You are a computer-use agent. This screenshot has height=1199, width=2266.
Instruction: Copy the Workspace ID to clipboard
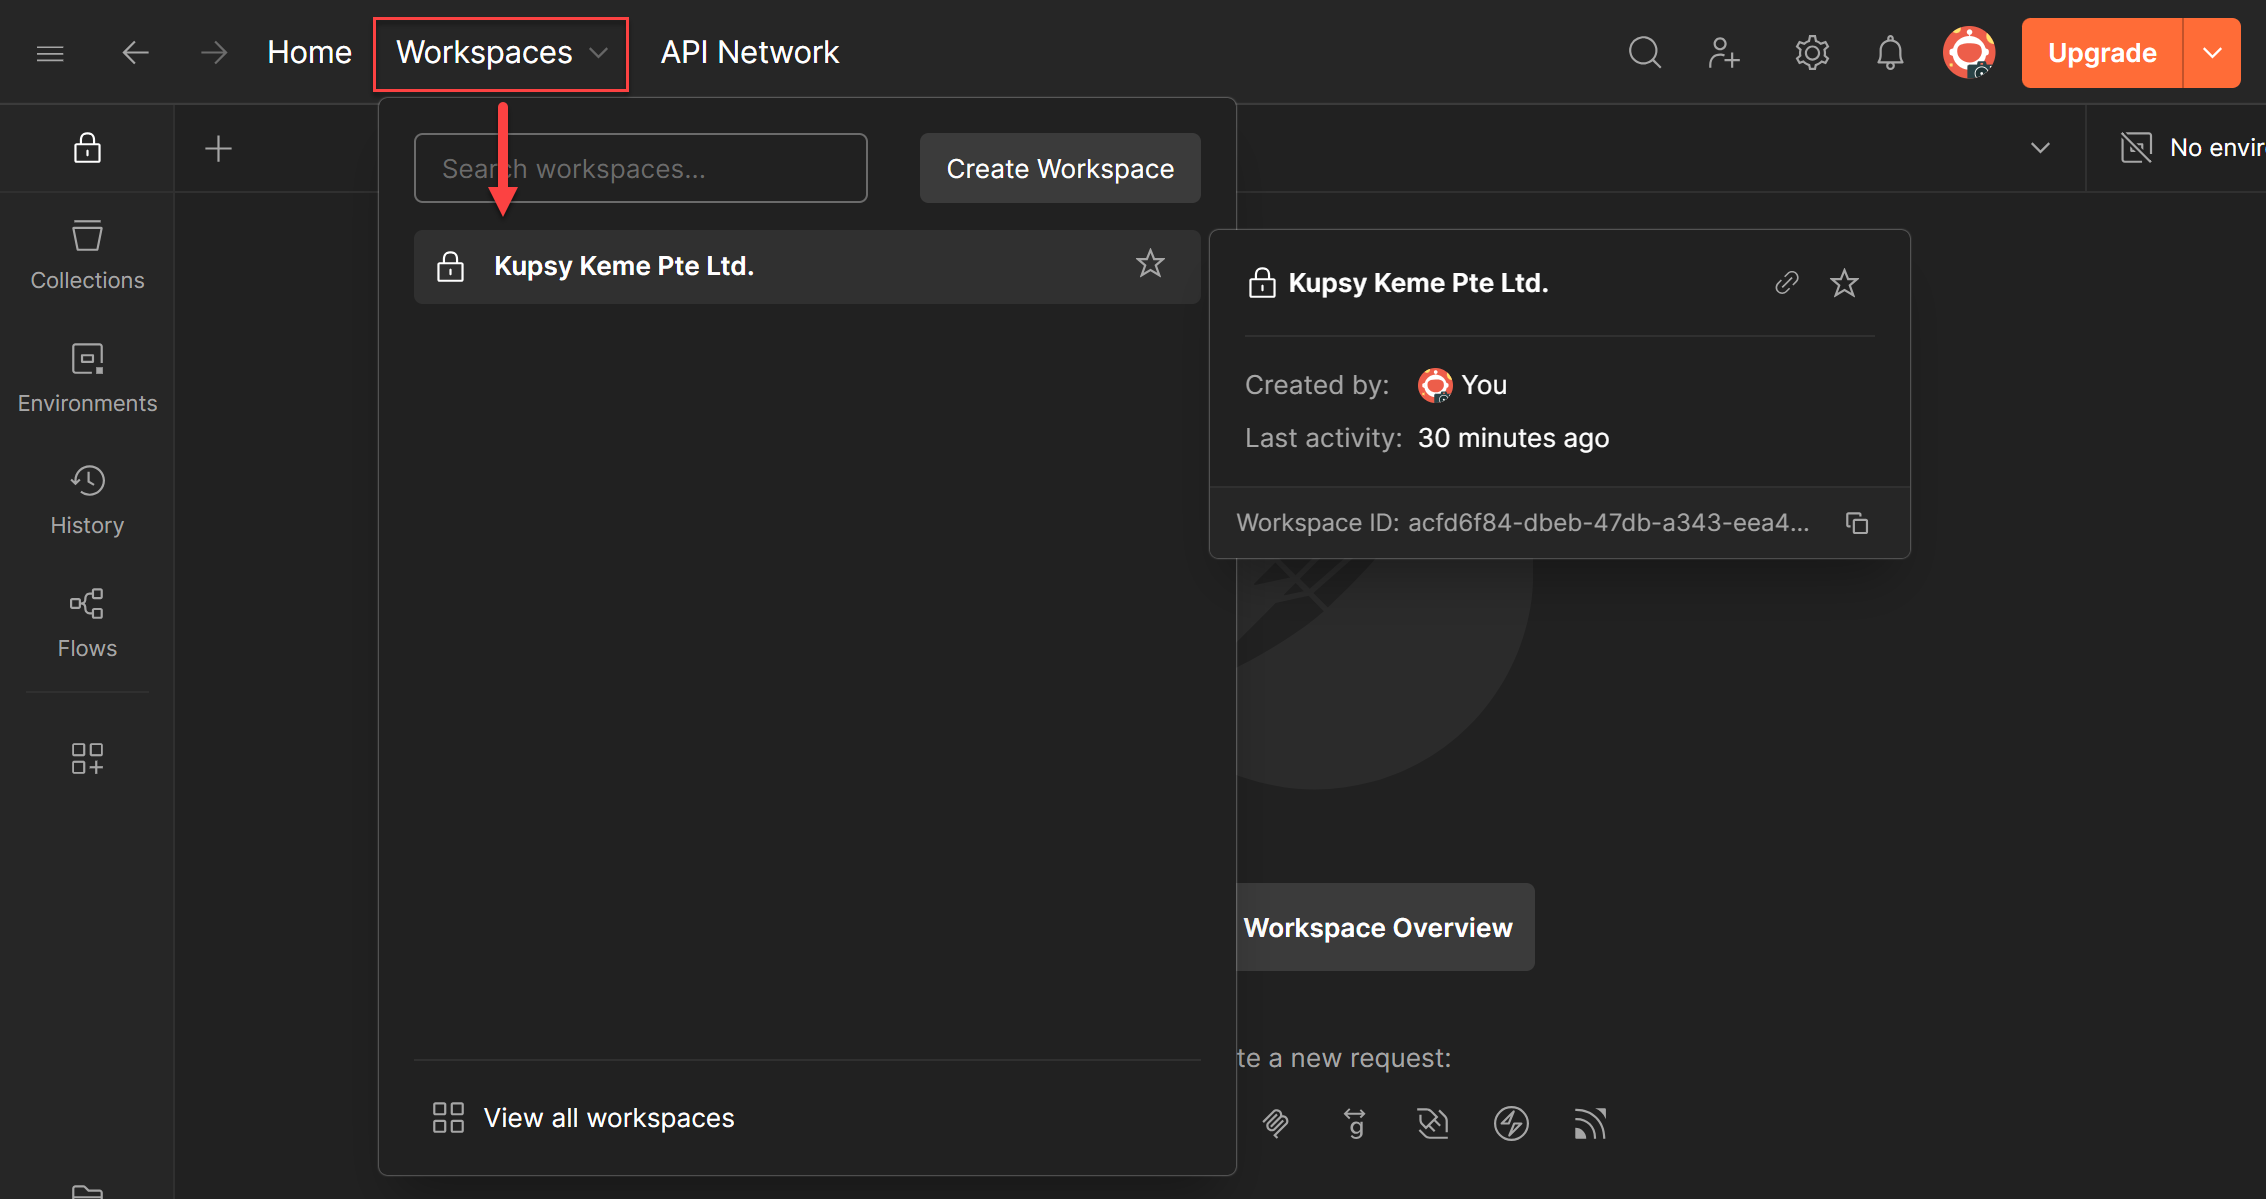coord(1857,523)
